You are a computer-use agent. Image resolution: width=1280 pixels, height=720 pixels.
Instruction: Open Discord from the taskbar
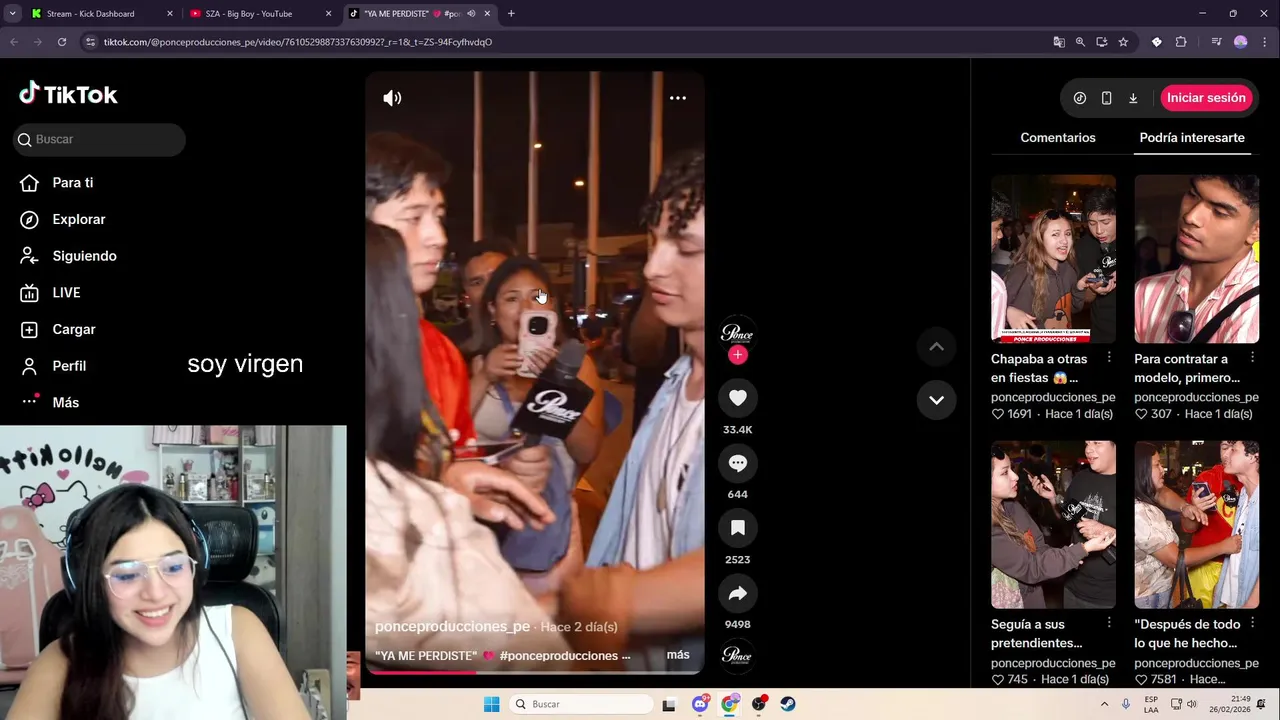(x=700, y=704)
